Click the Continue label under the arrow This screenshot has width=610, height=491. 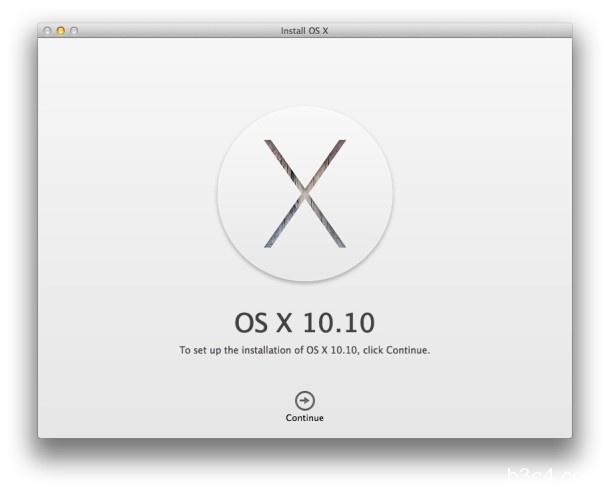(x=305, y=417)
